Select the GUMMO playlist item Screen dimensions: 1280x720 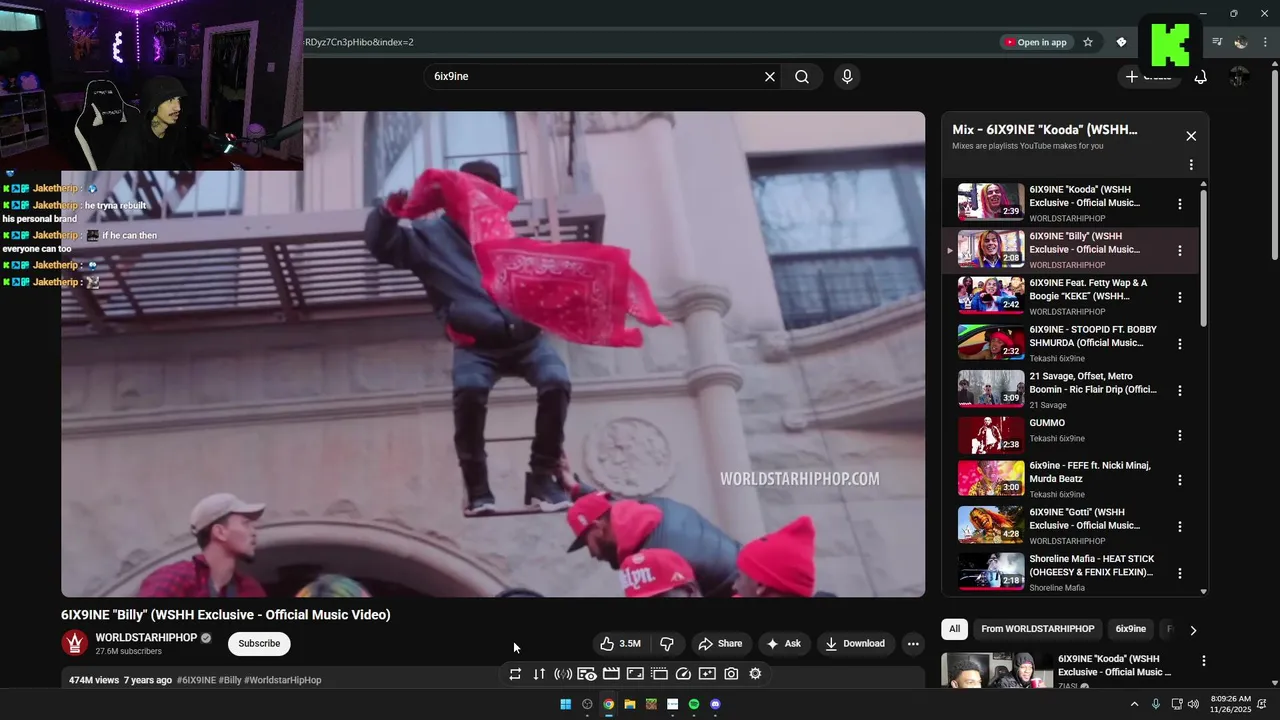[x=1070, y=435]
